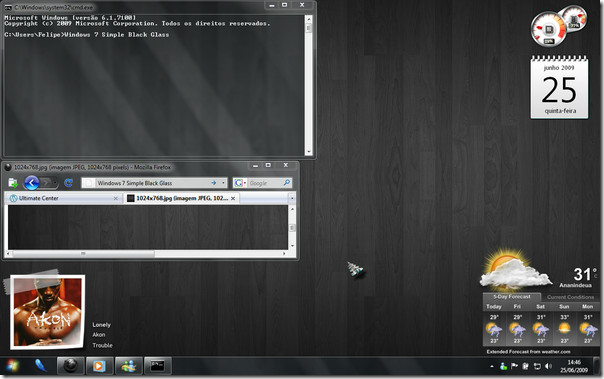The image size is (604, 379).
Task: Open the Windows Start menu orb
Action: [x=12, y=366]
